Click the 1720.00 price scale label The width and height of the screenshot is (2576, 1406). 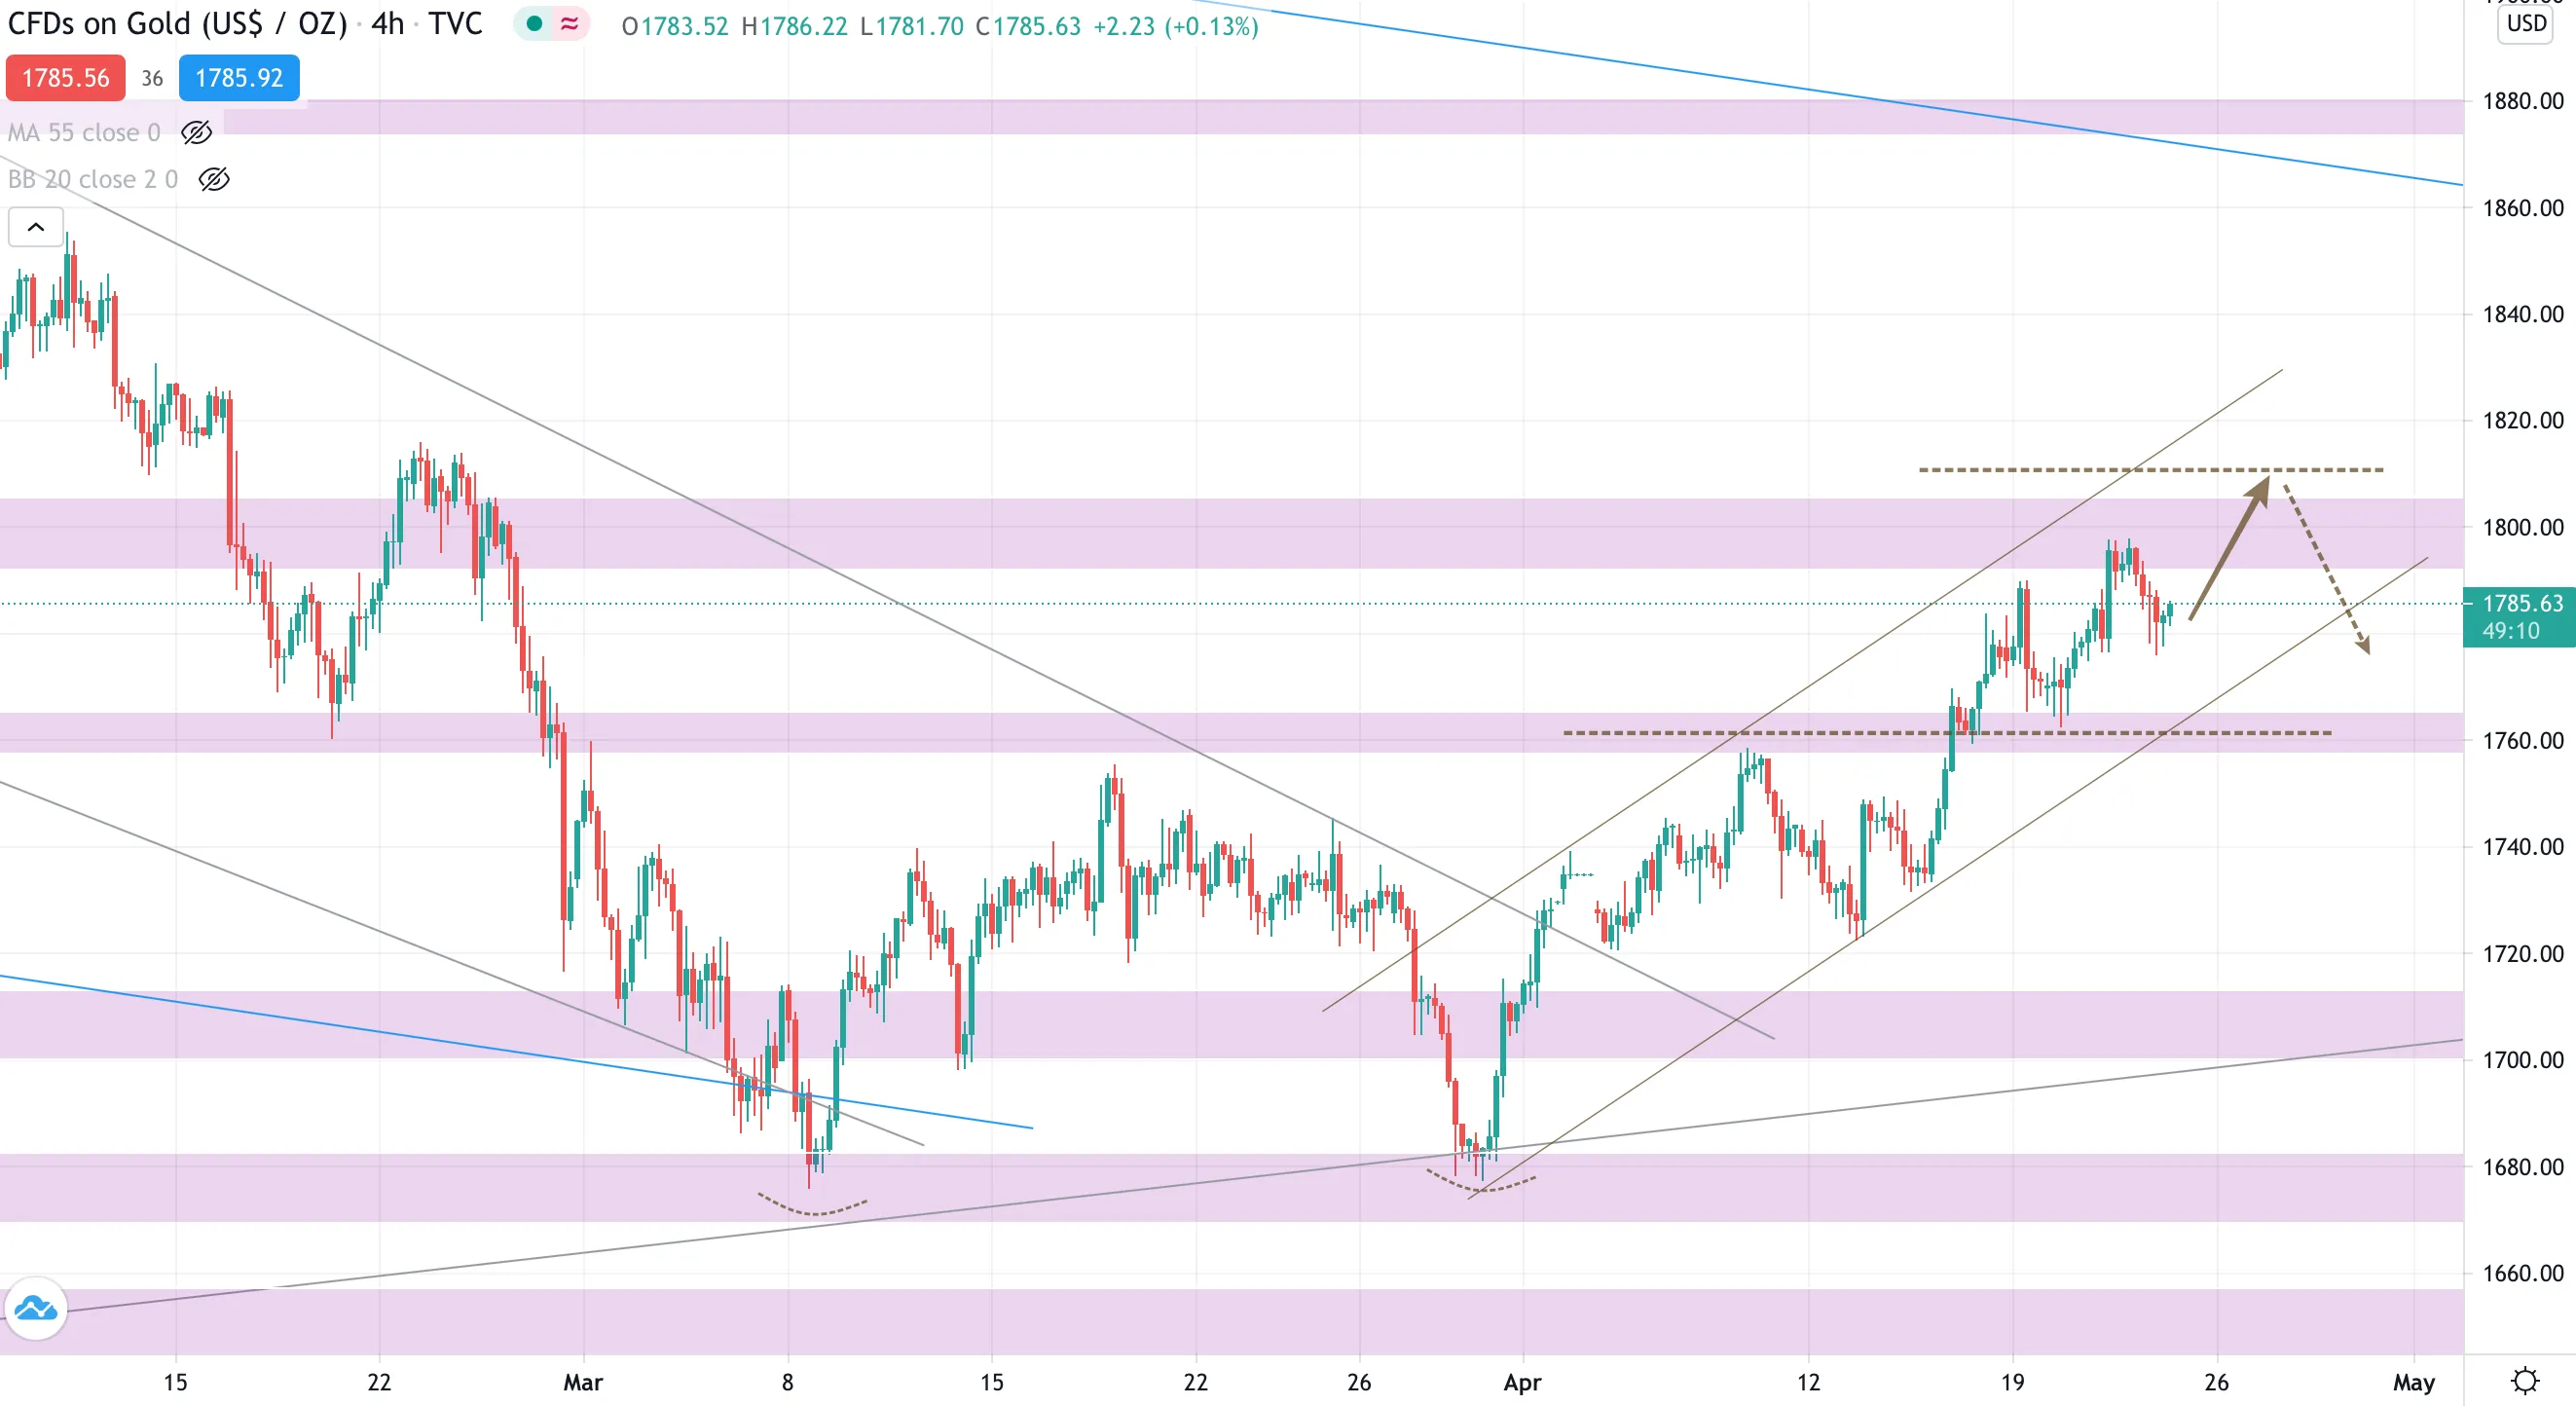pos(2523,953)
